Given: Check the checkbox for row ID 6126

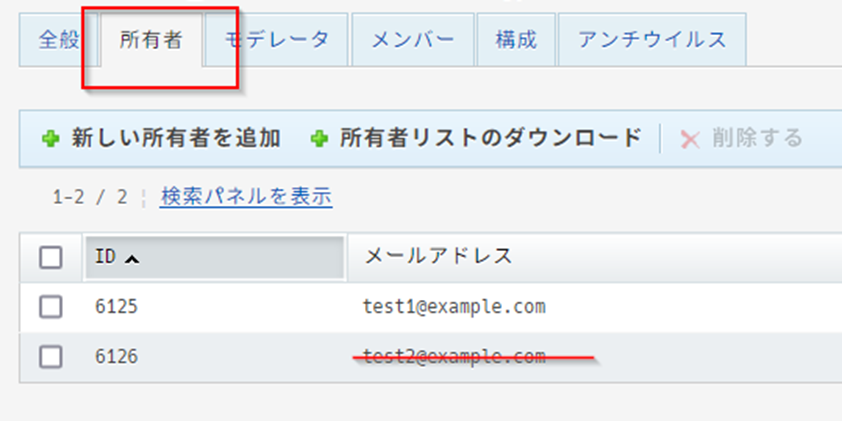Looking at the screenshot, I should point(51,356).
